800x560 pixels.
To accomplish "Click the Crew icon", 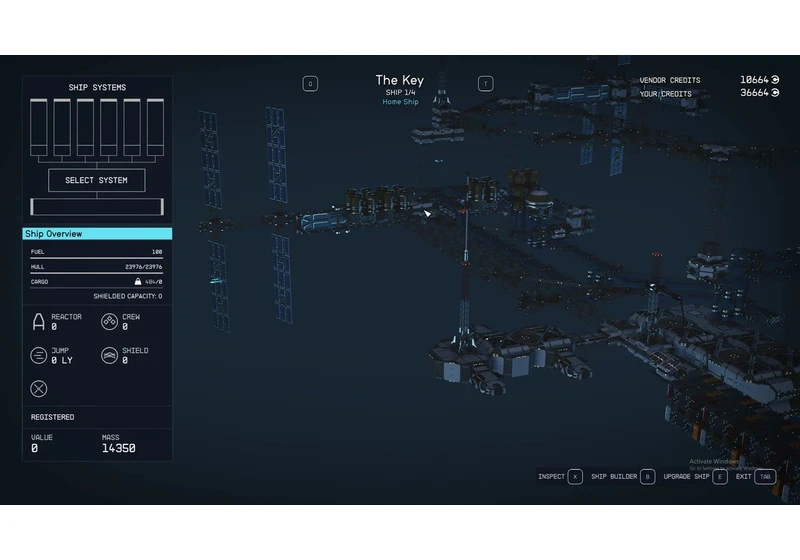I will (109, 322).
